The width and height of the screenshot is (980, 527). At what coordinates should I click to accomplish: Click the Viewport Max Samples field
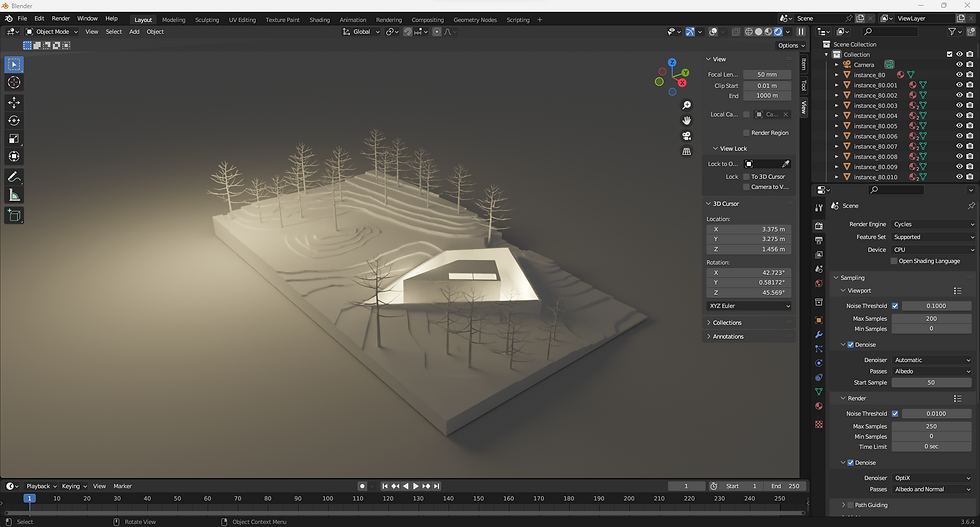click(x=932, y=318)
